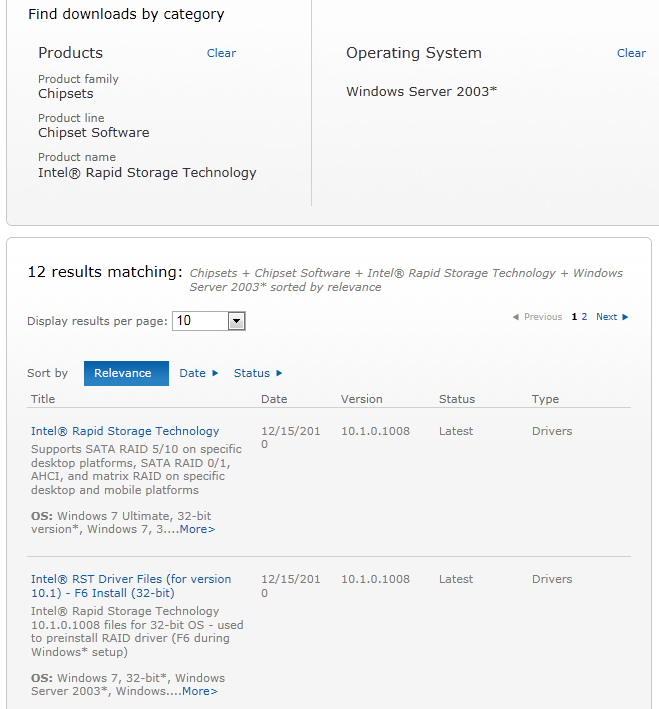659x709 pixels.
Task: Select Chipsets product family value
Action: pyautogui.click(x=66, y=94)
